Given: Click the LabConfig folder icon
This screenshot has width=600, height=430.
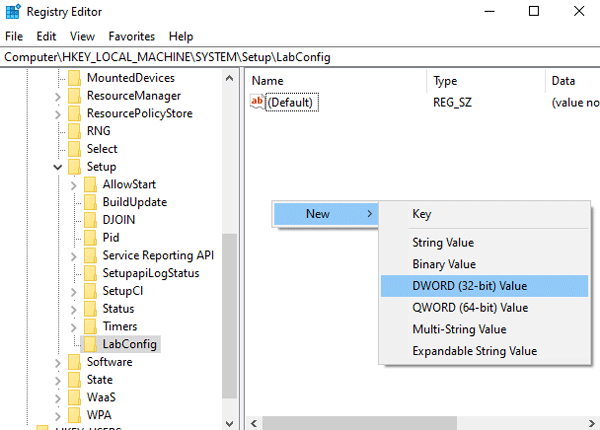Looking at the screenshot, I should [x=90, y=344].
